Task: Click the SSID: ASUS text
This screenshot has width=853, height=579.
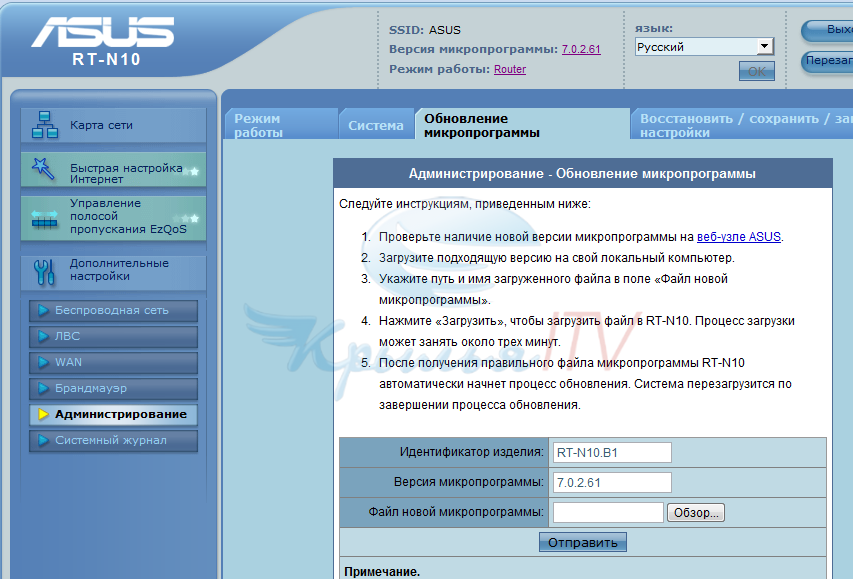Action: tap(425, 30)
